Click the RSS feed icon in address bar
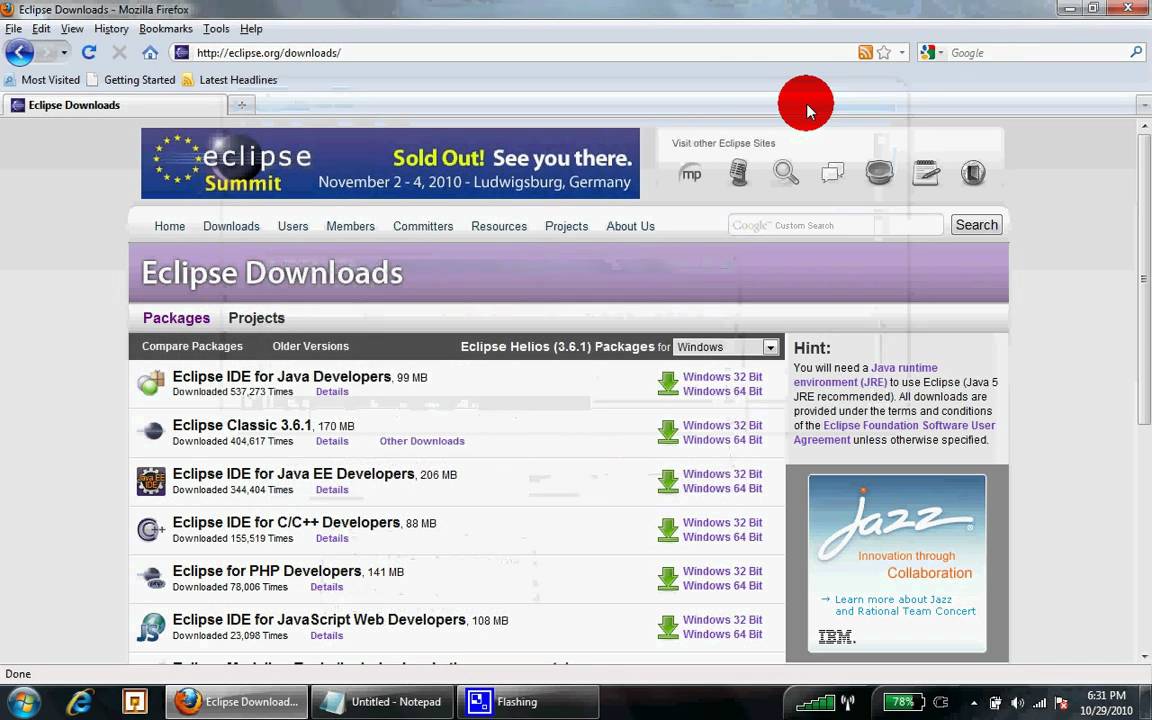Screen dimensions: 1152x720 [x=865, y=52]
